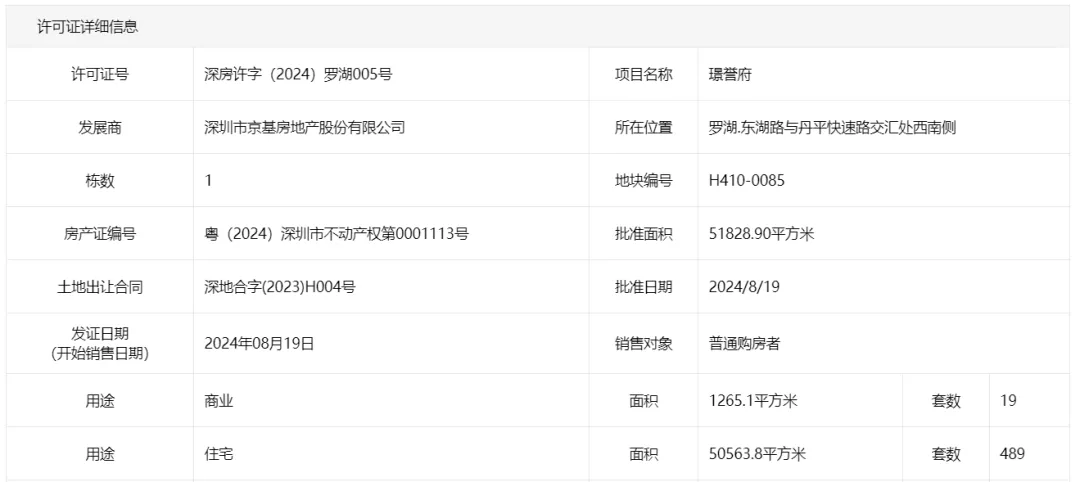Click the sales target value 普通购房者
This screenshot has height=482, width=1080.
click(744, 343)
